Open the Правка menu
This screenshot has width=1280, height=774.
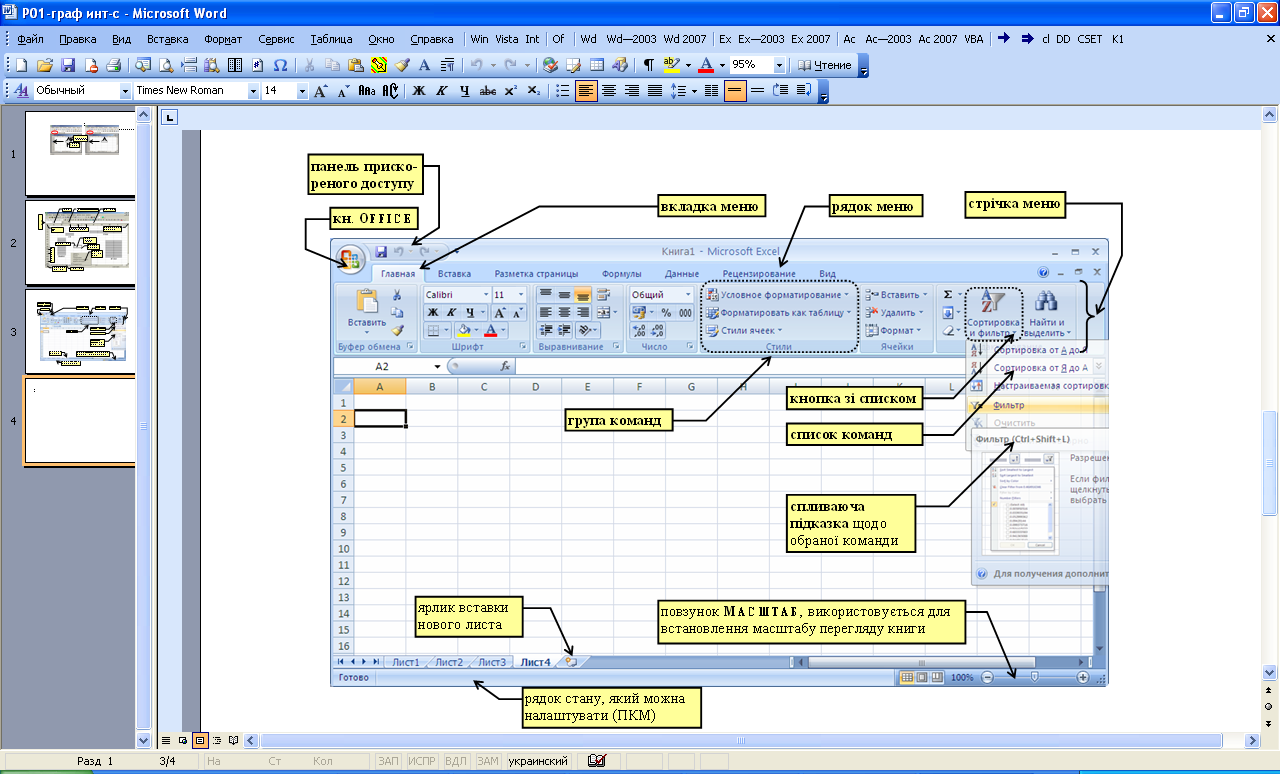click(x=78, y=39)
